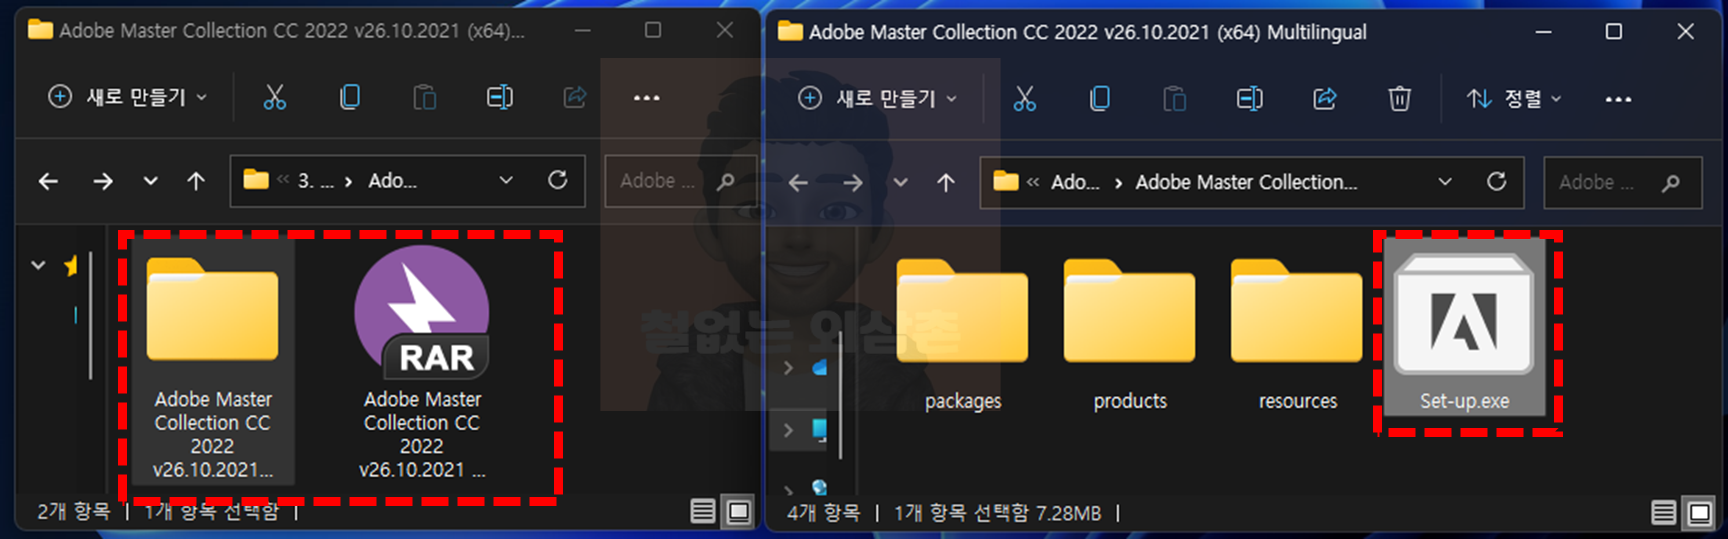
Task: Click the 2개 항목 count in left status bar
Action: point(73,512)
